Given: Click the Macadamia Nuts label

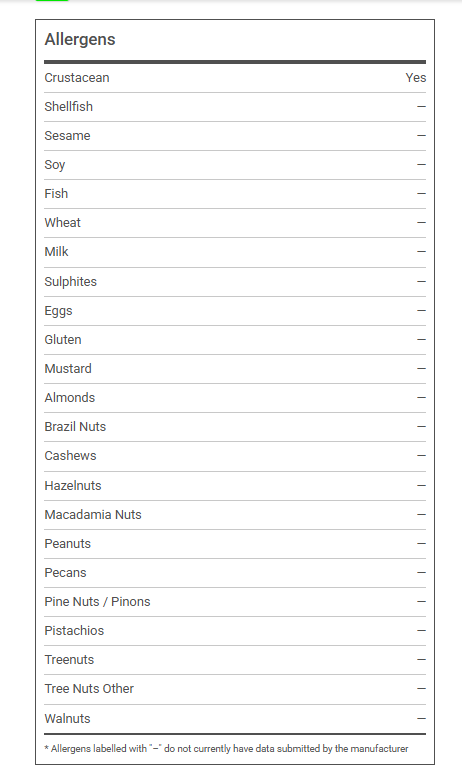Looking at the screenshot, I should [93, 514].
